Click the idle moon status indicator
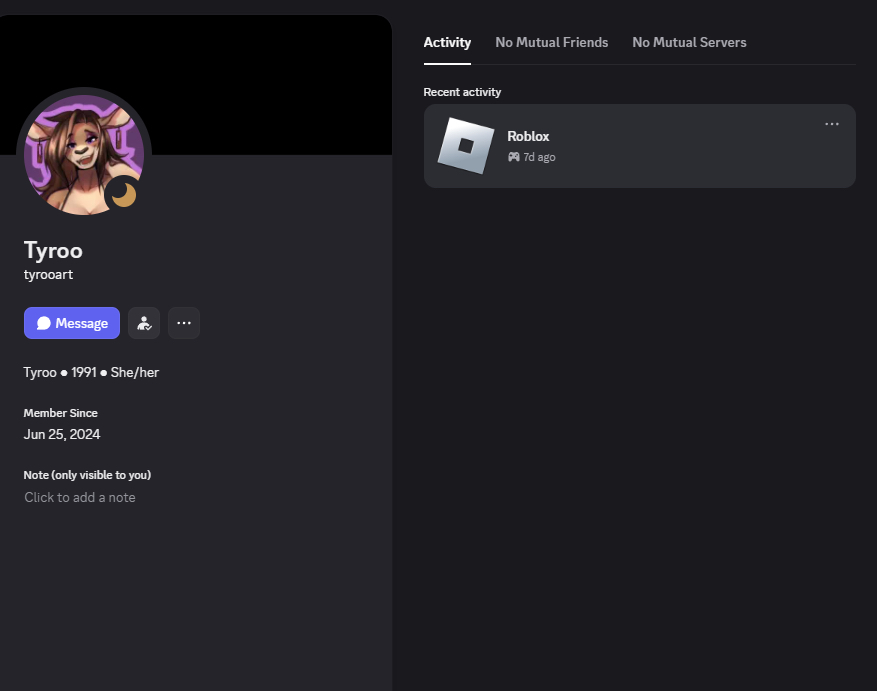877x691 pixels. point(122,194)
